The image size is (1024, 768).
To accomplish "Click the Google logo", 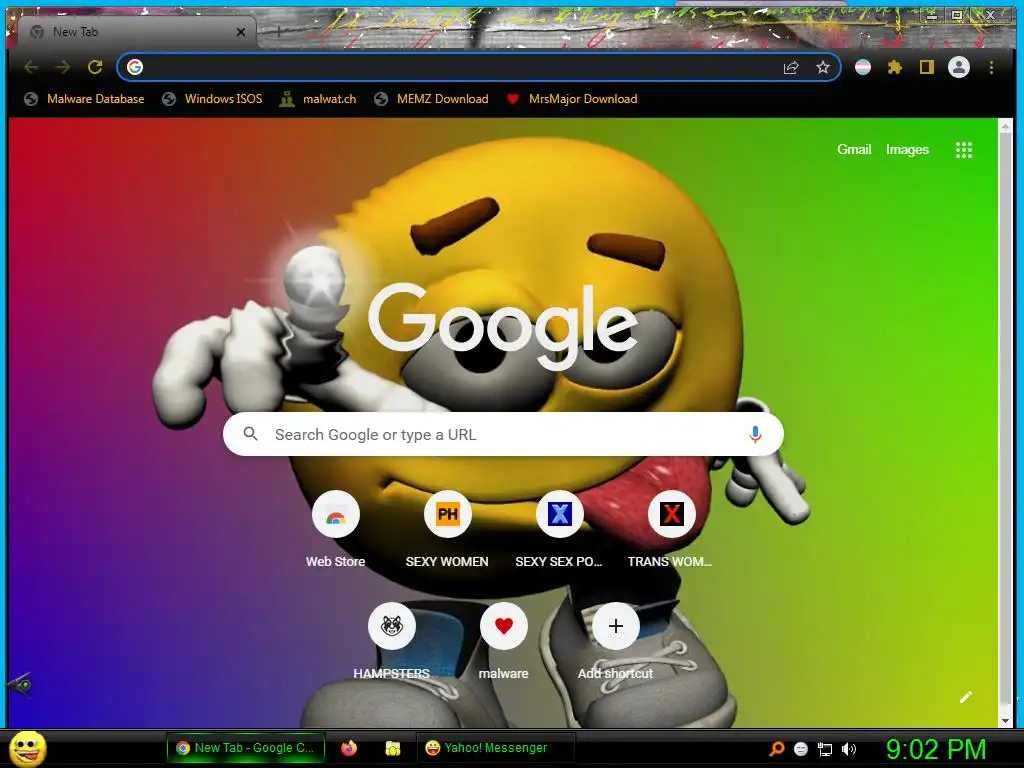I will coord(503,325).
